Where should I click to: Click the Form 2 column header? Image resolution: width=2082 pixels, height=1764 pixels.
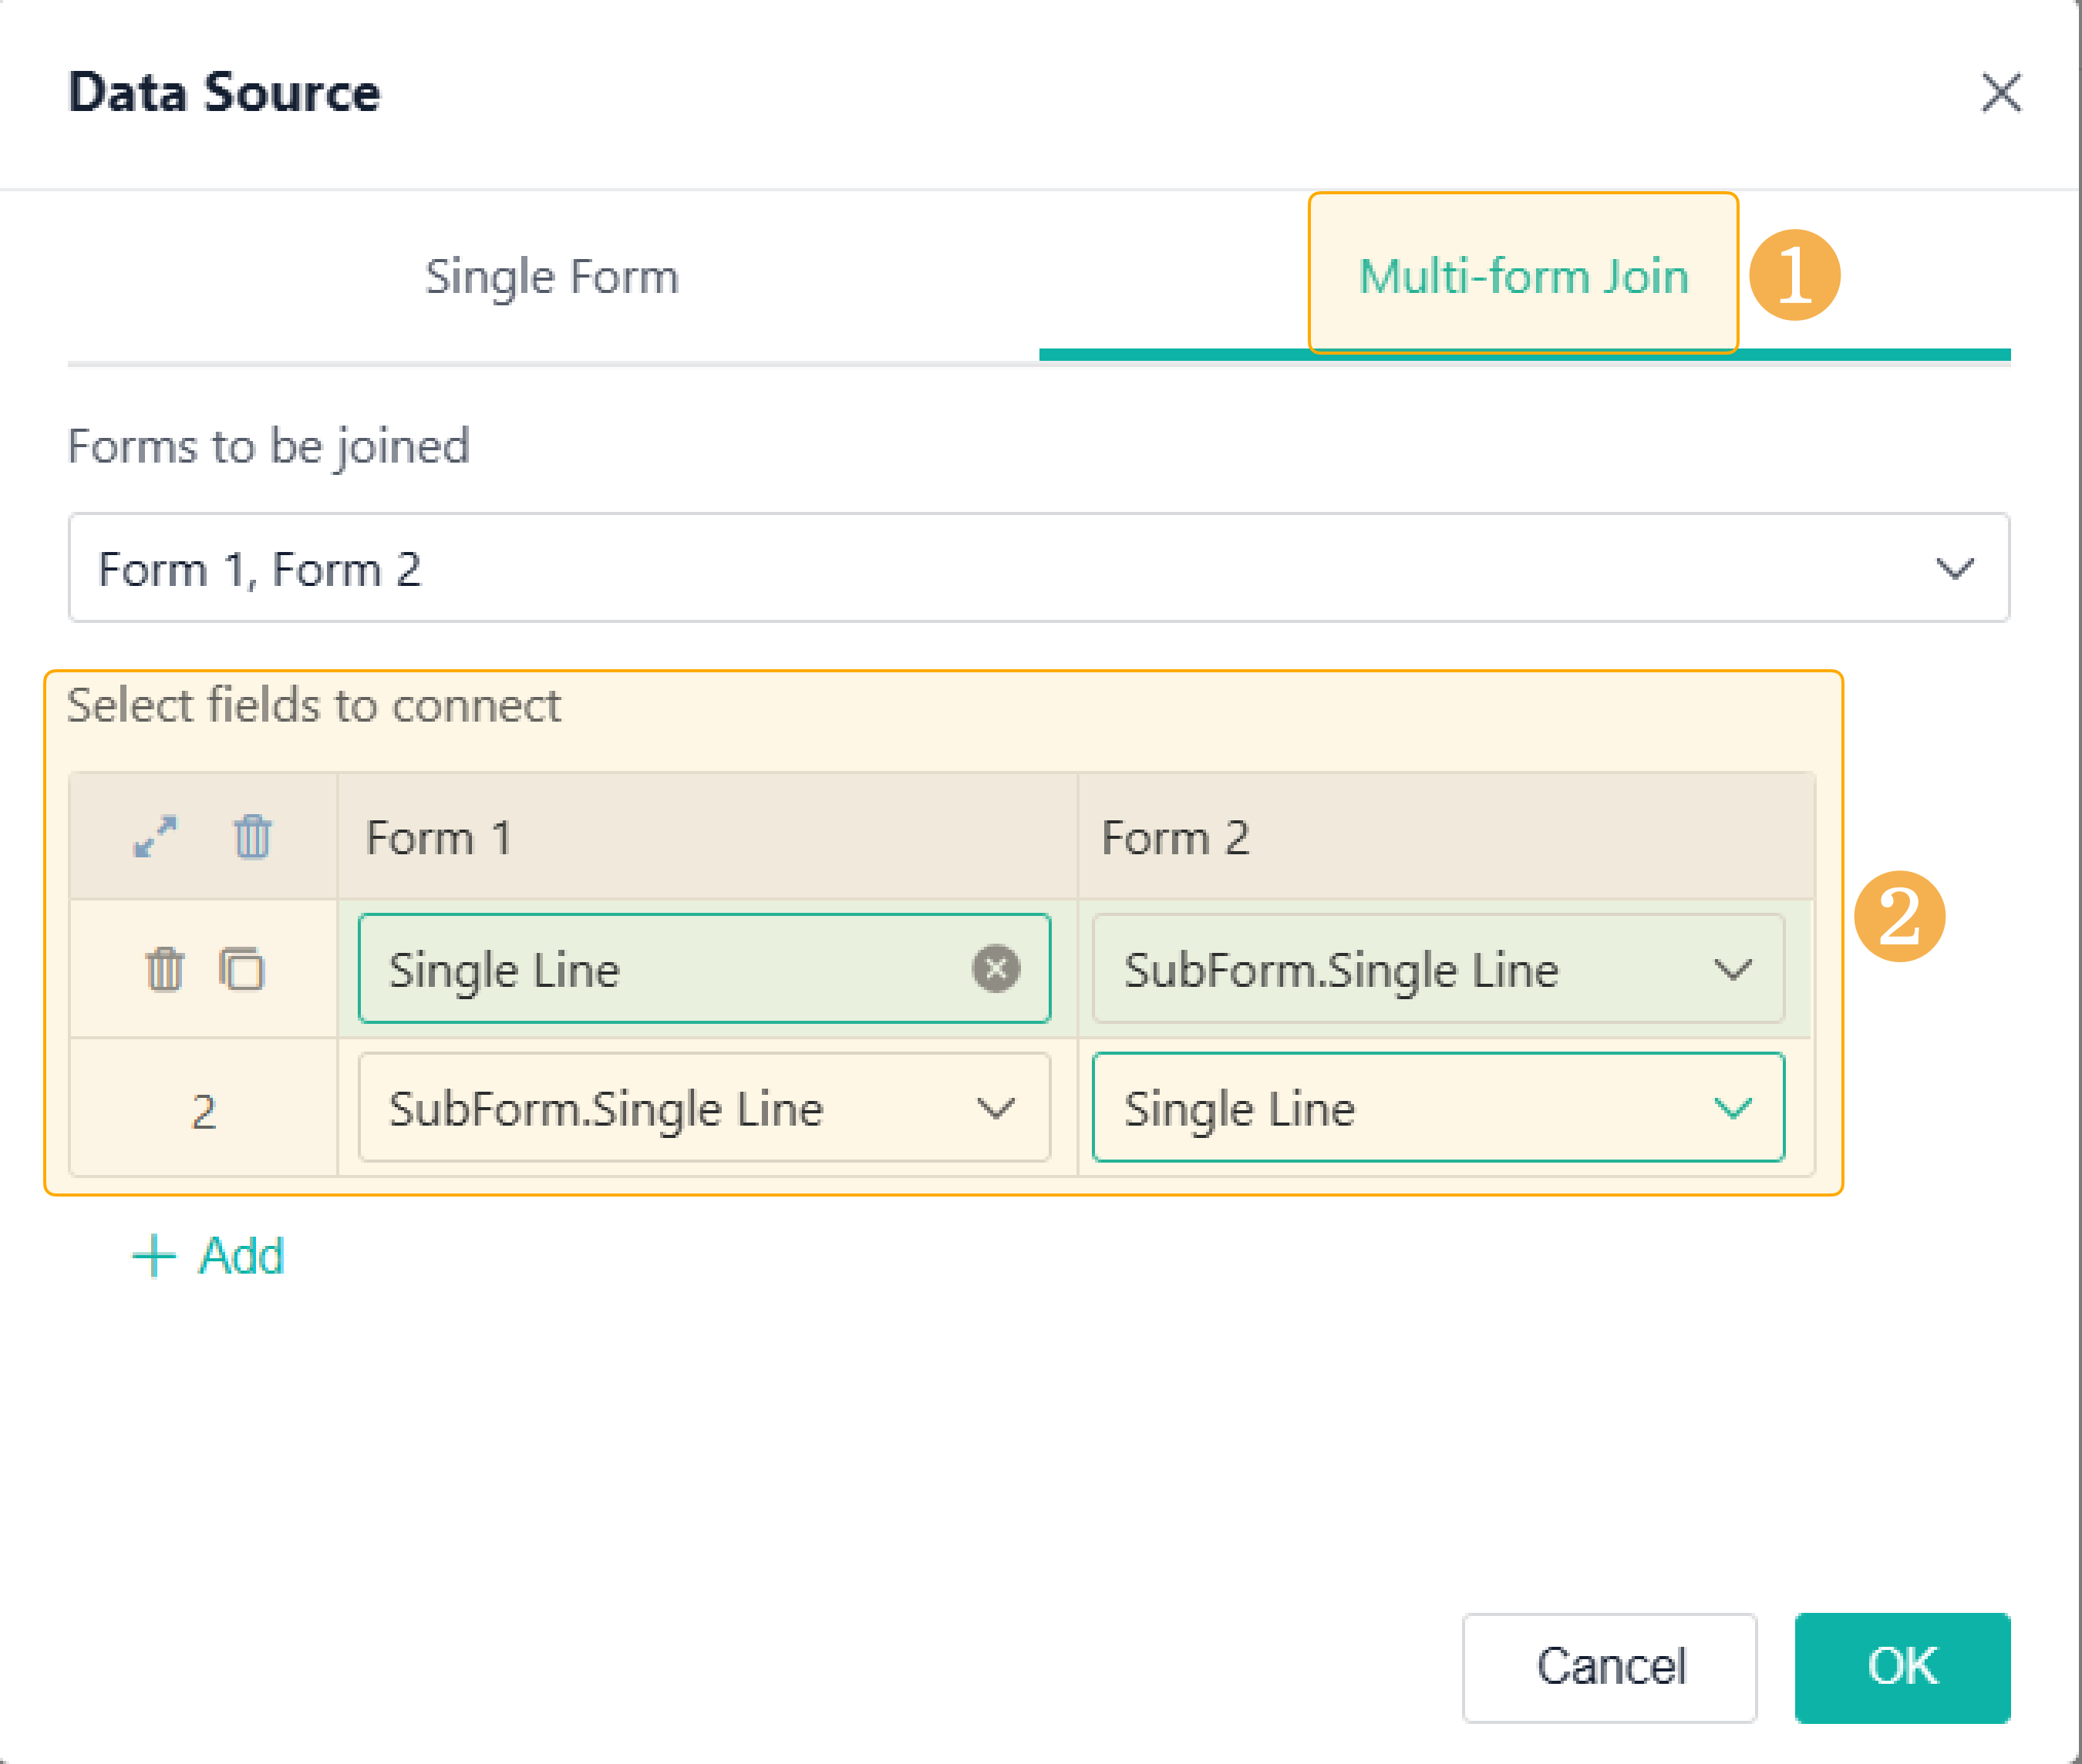(1175, 837)
